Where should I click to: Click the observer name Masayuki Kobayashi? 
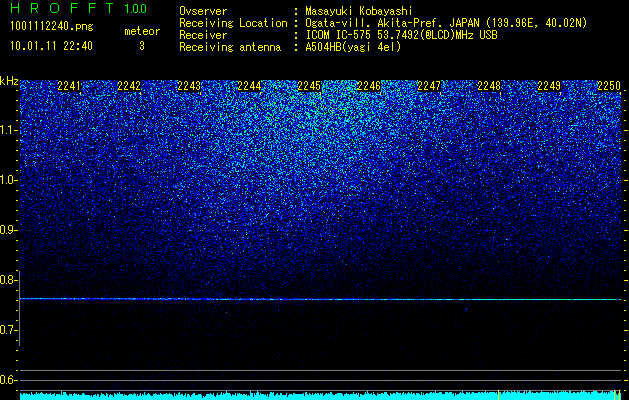click(359, 11)
